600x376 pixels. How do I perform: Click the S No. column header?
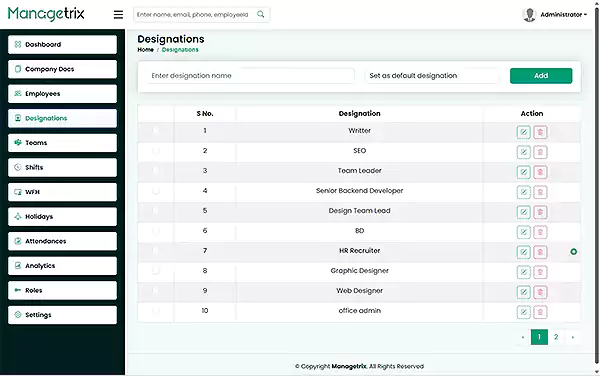tap(205, 114)
